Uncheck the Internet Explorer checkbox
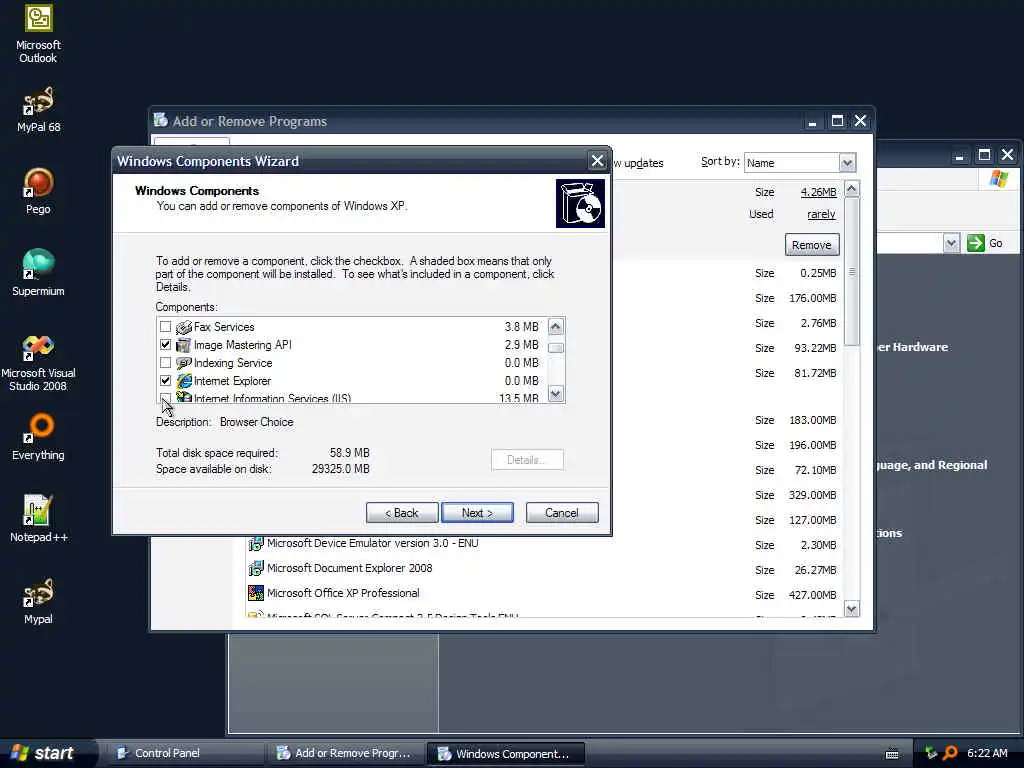The height and width of the screenshot is (768, 1024). (165, 381)
